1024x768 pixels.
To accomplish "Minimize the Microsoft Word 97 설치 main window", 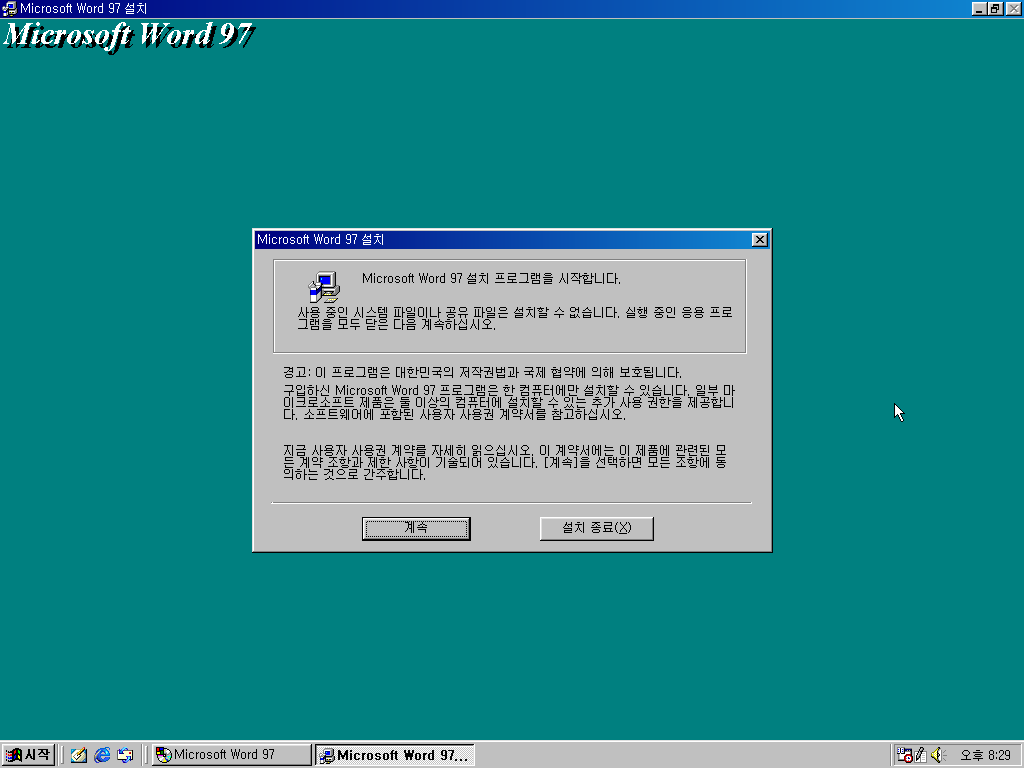I will tap(979, 8).
